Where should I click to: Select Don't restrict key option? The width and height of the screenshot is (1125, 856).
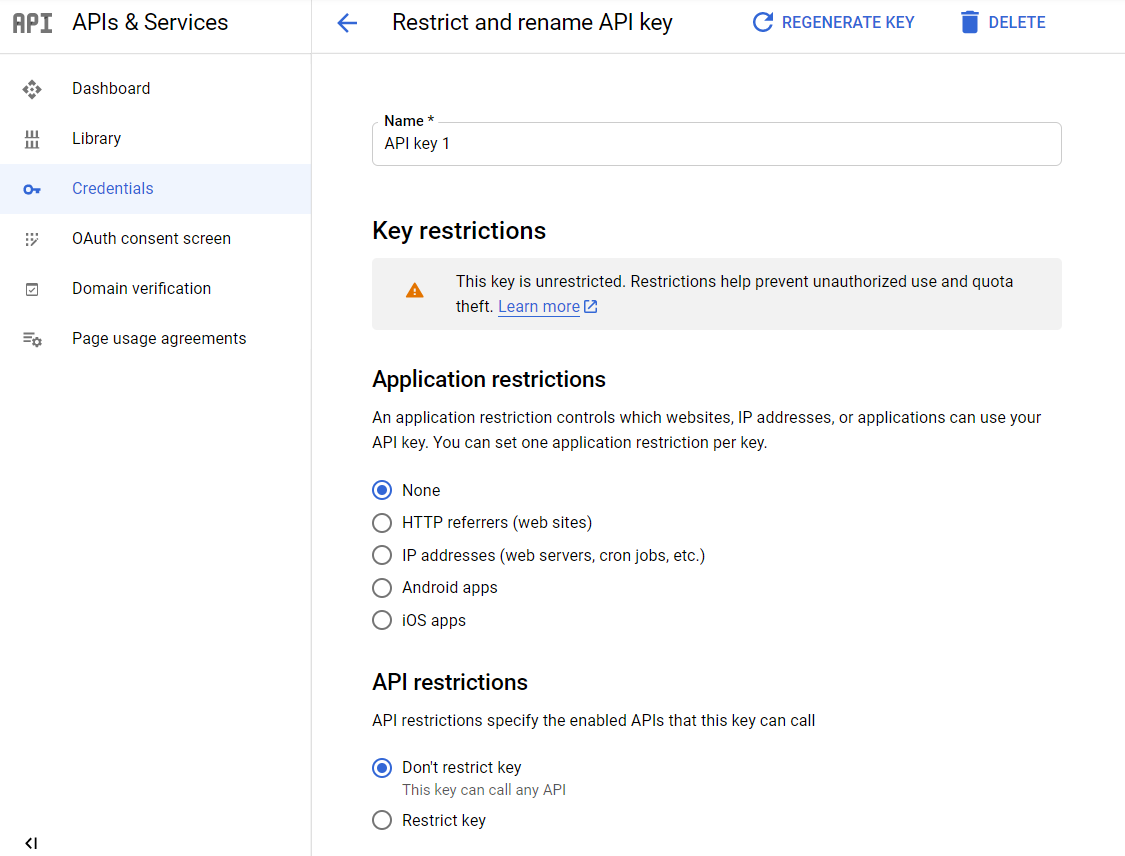pos(382,768)
